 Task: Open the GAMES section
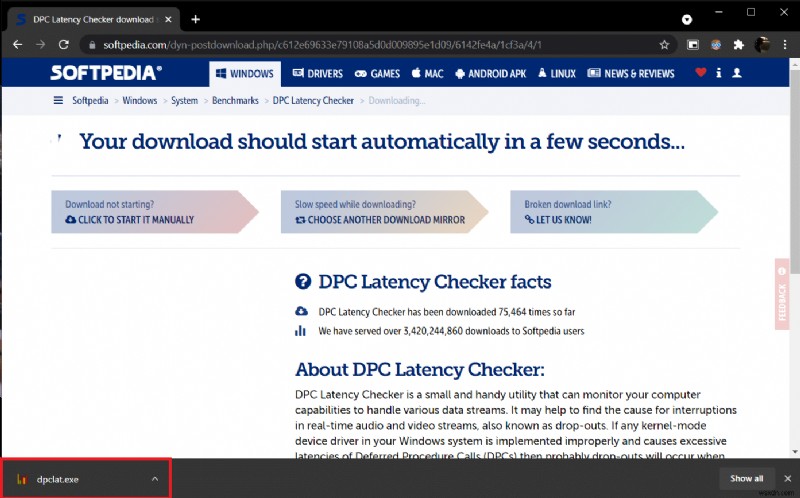tap(378, 73)
